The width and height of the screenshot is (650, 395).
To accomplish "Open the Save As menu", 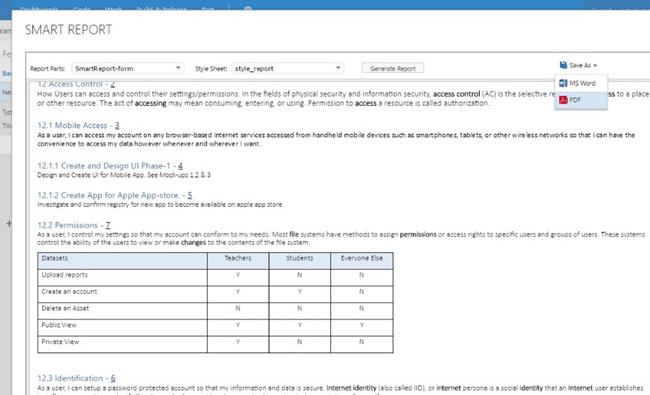I will [x=578, y=65].
